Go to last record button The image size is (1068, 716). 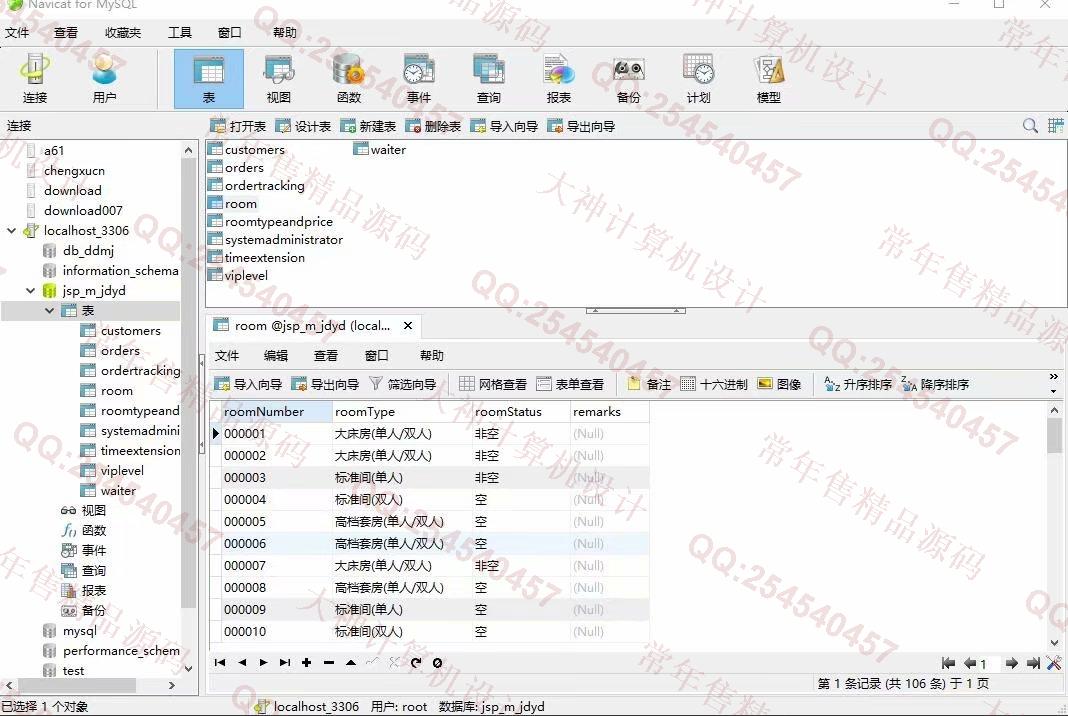tap(285, 662)
